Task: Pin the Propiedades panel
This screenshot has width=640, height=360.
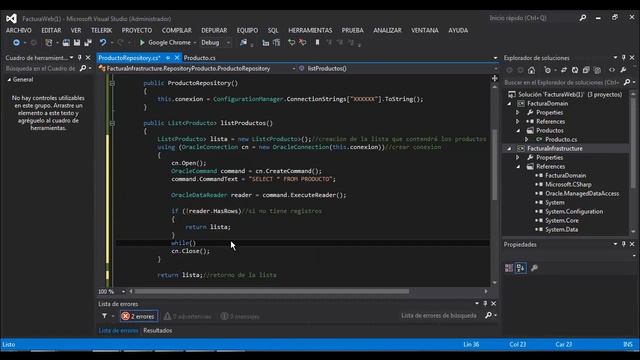Action: pos(624,244)
